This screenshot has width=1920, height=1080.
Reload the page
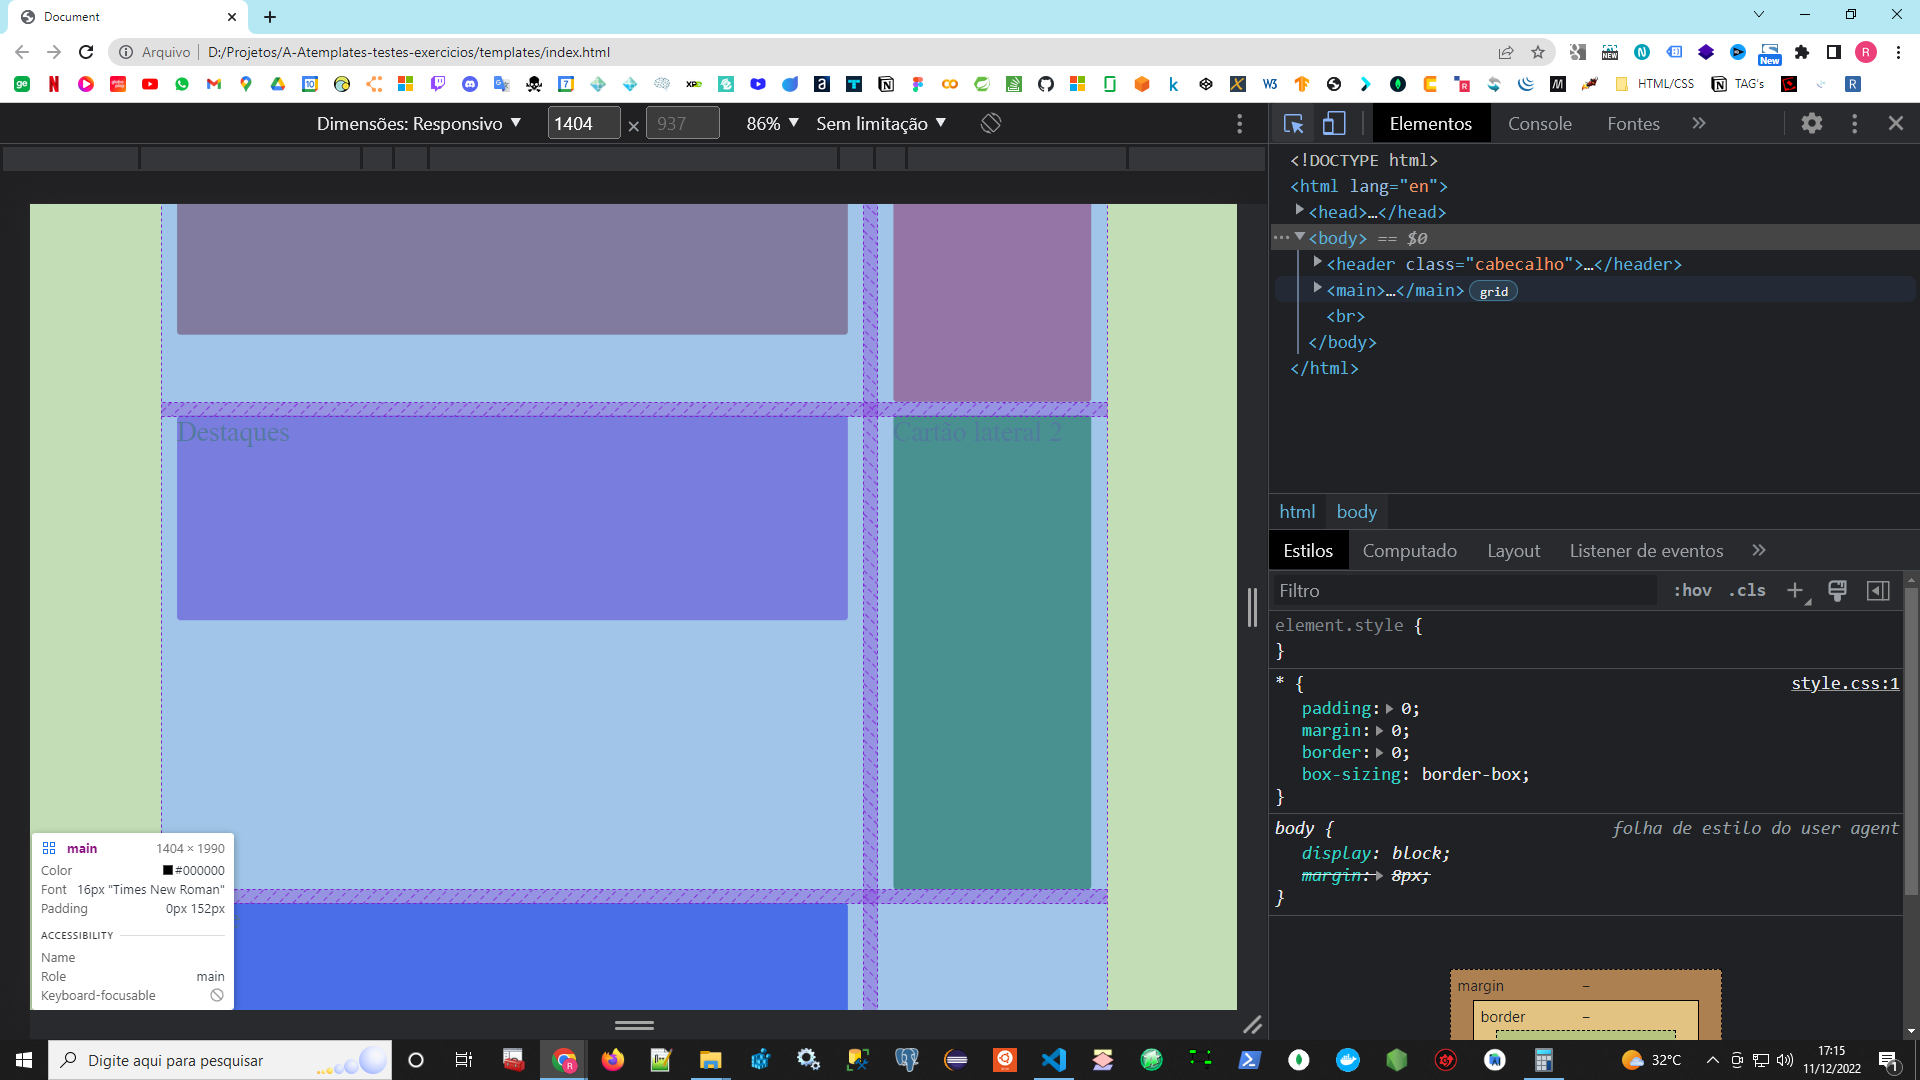pyautogui.click(x=86, y=52)
